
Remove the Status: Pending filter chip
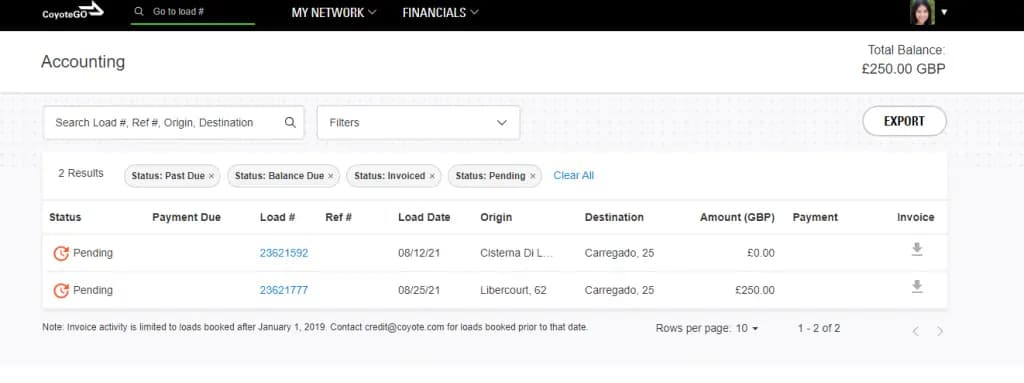pyautogui.click(x=532, y=176)
